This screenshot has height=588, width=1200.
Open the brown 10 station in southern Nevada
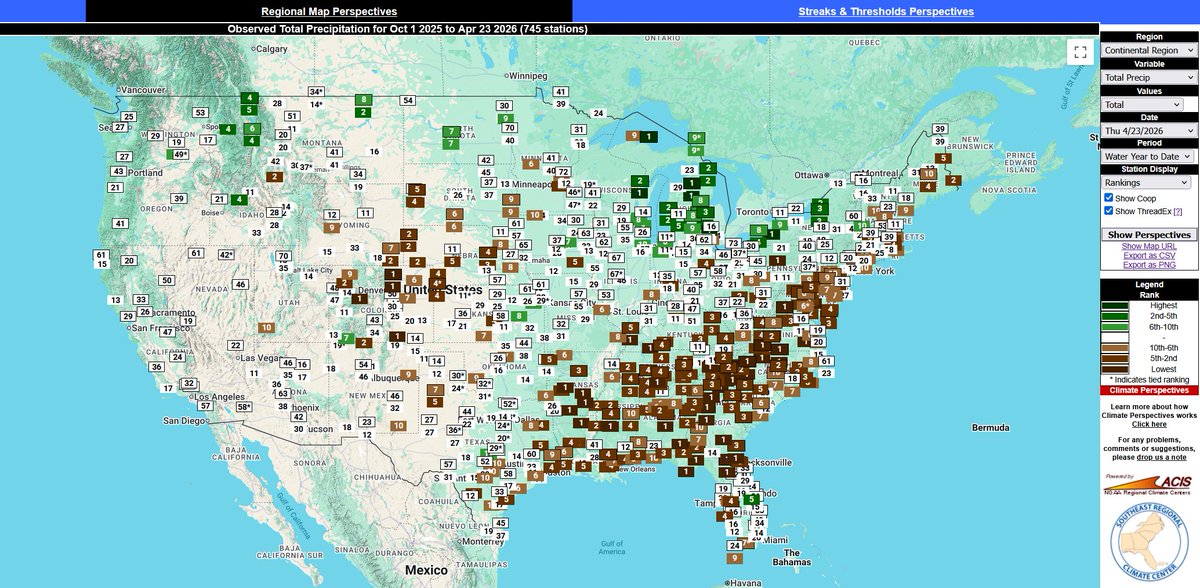[266, 327]
